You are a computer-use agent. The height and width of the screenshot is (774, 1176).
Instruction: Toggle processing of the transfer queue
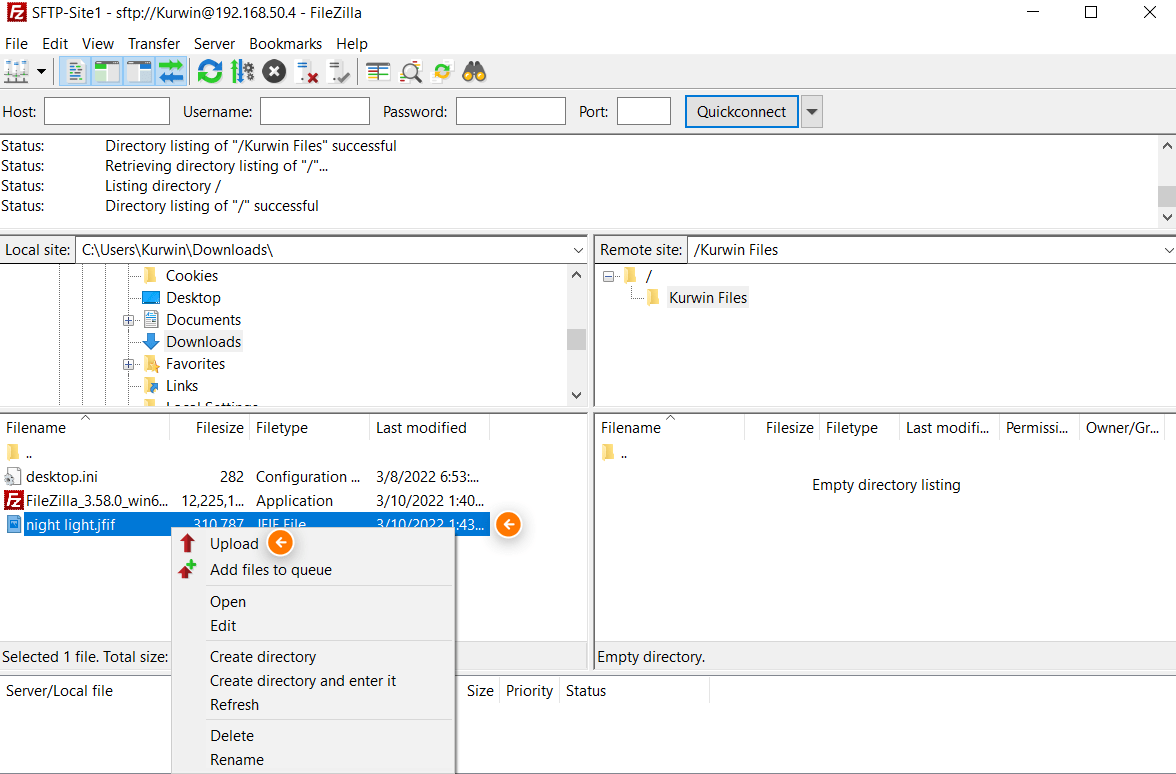click(241, 71)
